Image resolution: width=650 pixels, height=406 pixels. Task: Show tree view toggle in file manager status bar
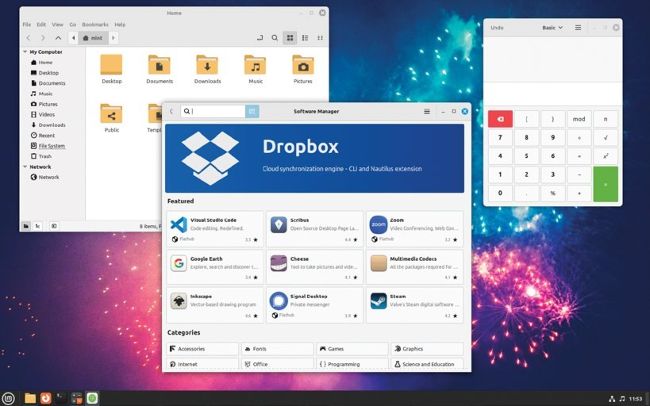[37, 226]
